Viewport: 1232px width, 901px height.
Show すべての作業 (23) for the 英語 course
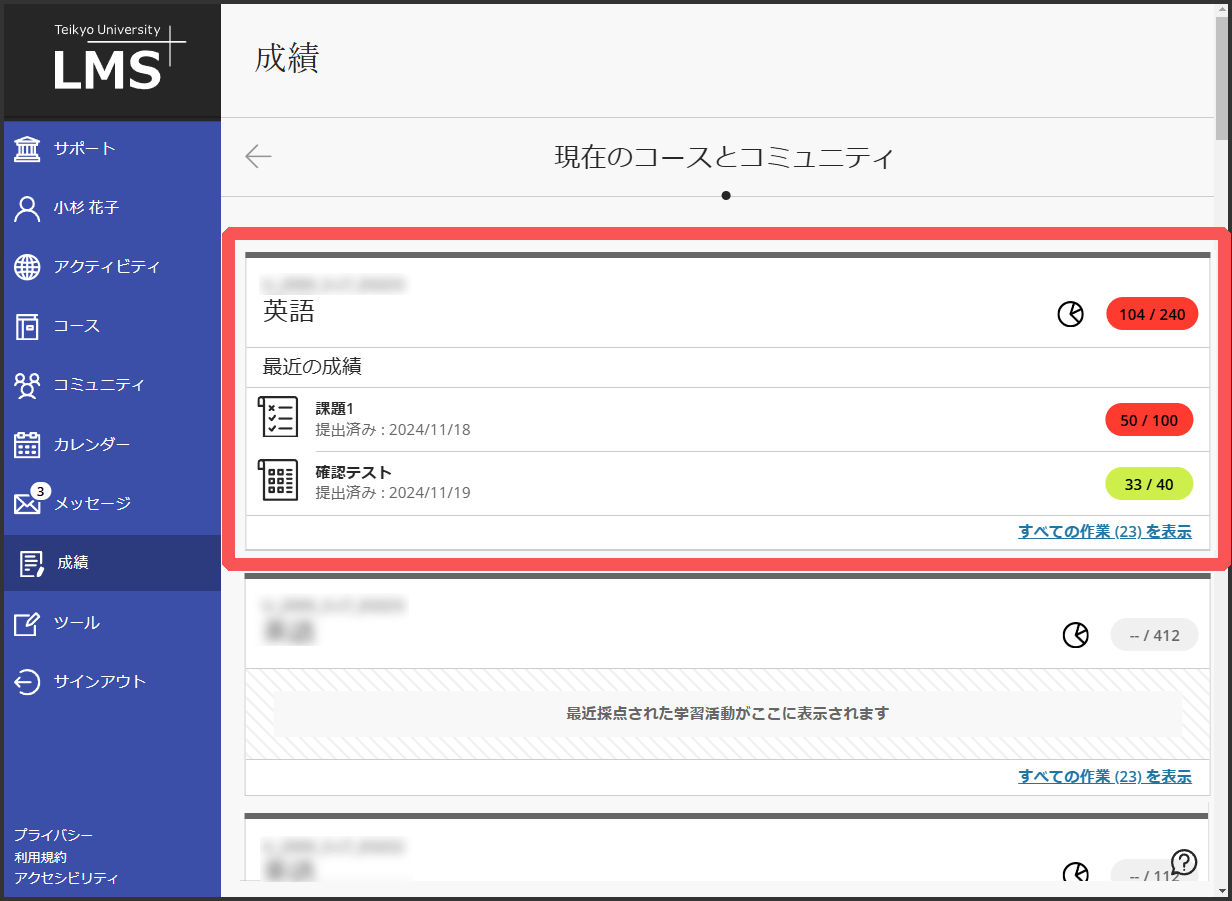click(1104, 531)
